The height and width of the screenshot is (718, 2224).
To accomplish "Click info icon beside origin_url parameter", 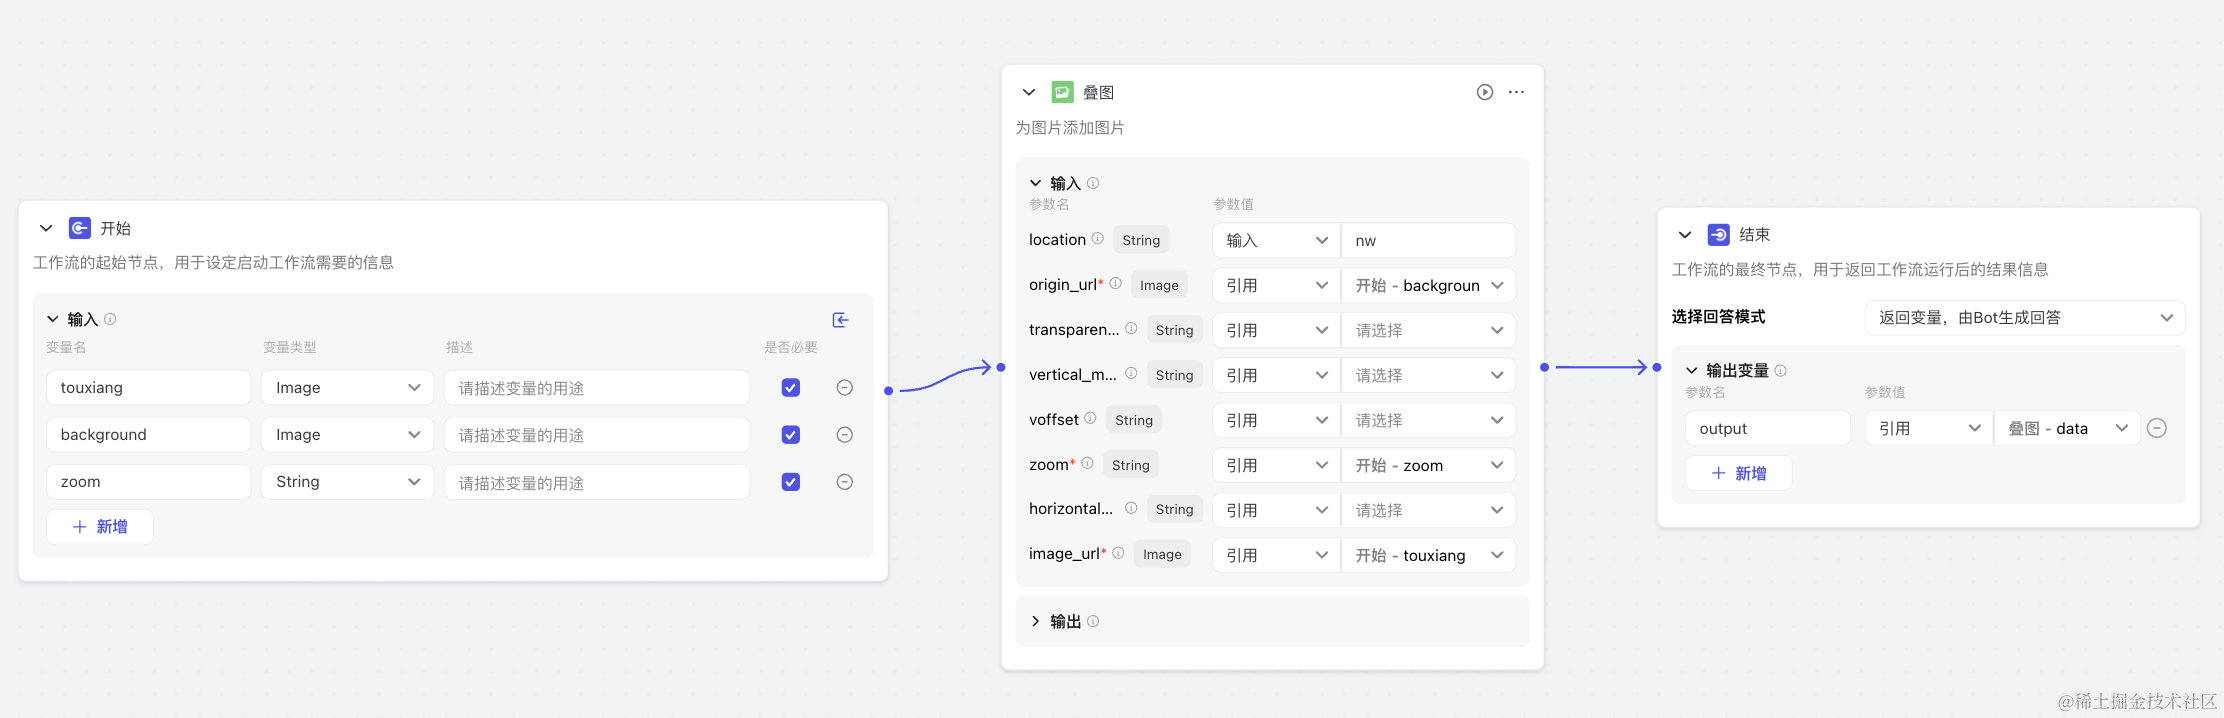I will point(1115,283).
